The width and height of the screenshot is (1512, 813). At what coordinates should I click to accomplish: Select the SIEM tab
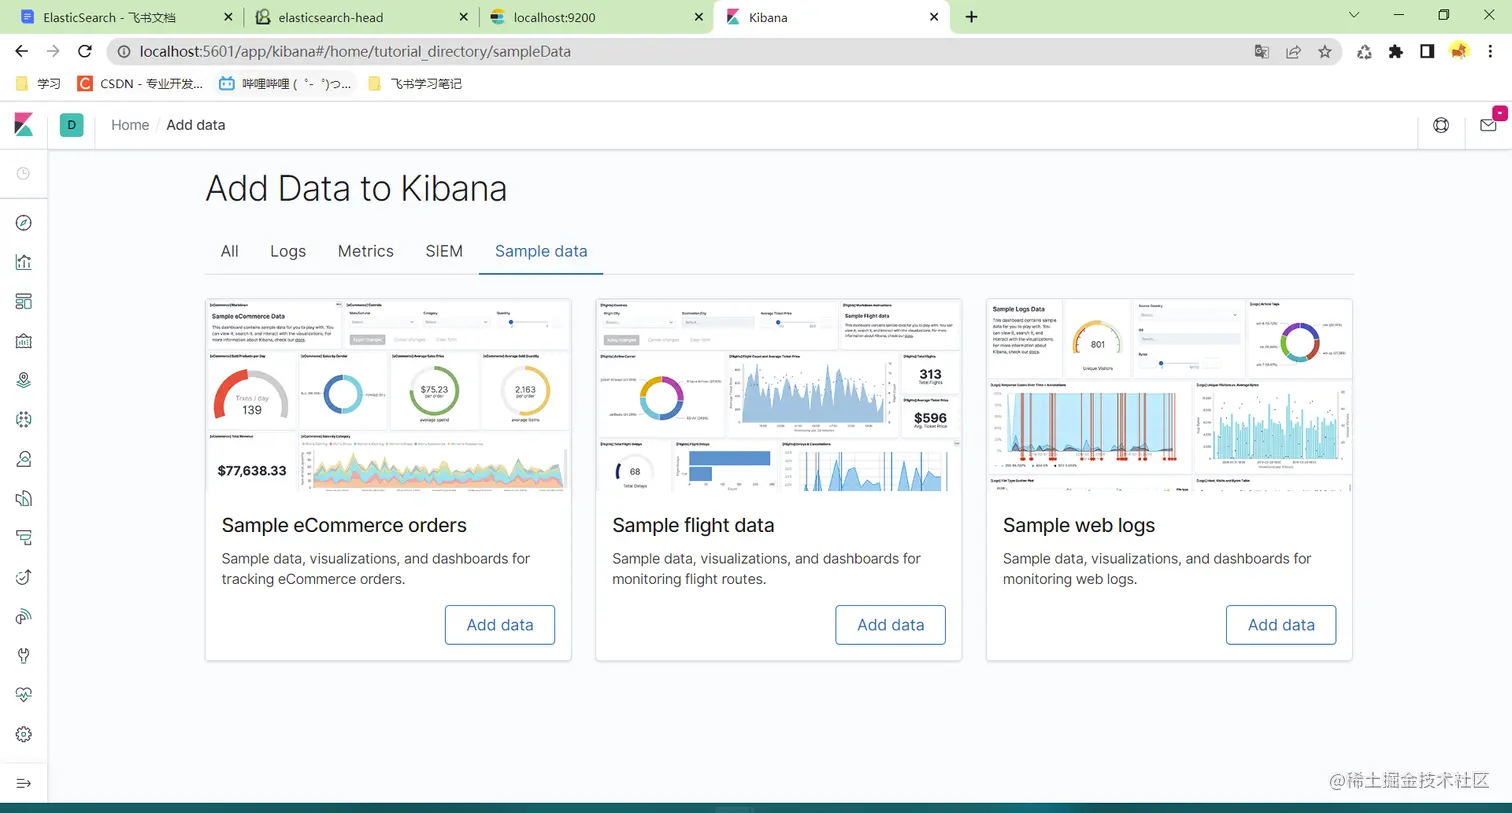pyautogui.click(x=444, y=251)
